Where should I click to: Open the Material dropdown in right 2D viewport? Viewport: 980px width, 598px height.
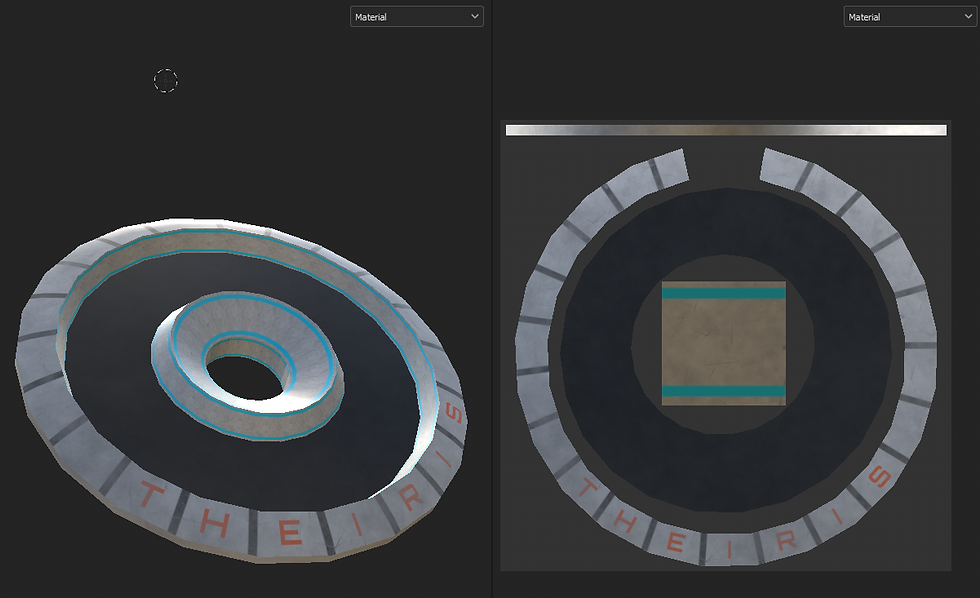click(x=910, y=17)
